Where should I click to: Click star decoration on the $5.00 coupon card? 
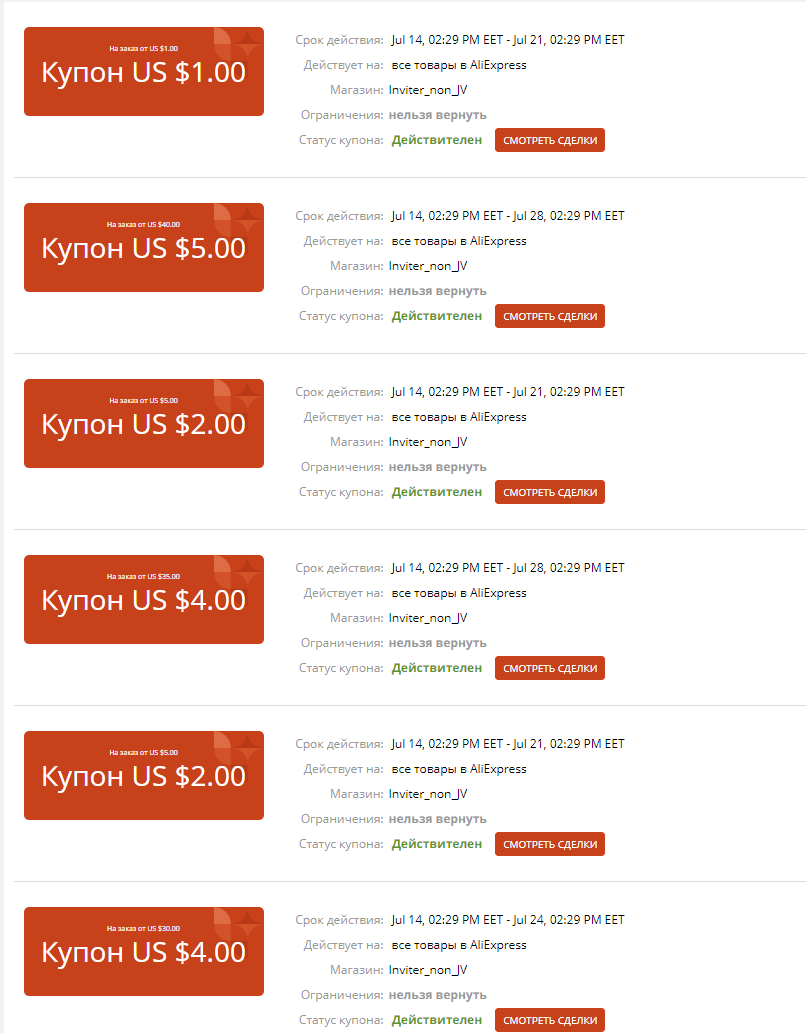point(248,221)
